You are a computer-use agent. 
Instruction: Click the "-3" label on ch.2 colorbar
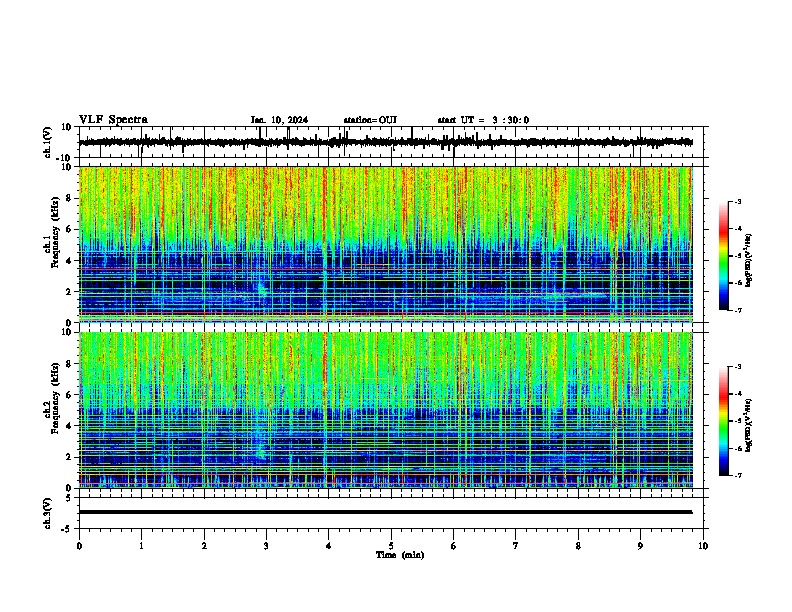pyautogui.click(x=737, y=367)
